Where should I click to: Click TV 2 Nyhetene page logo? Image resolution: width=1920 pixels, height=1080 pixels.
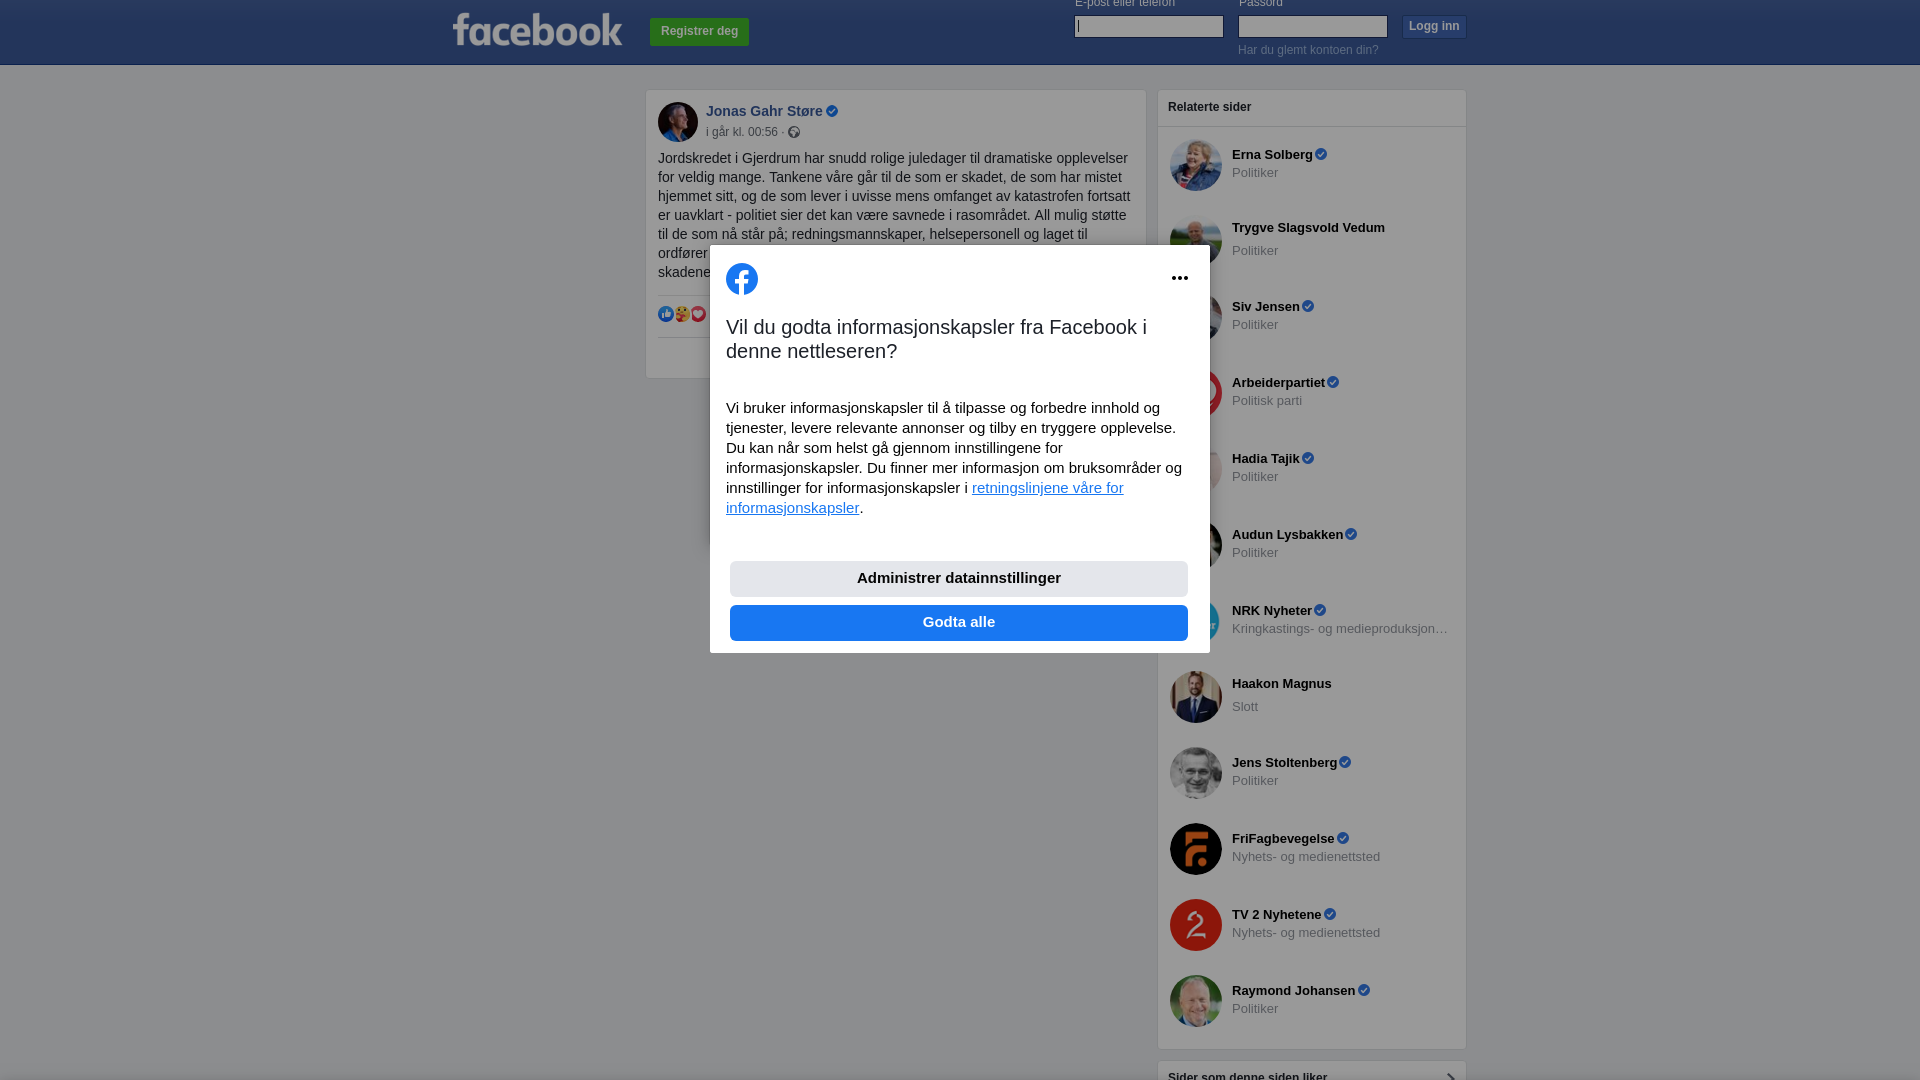(x=1196, y=925)
